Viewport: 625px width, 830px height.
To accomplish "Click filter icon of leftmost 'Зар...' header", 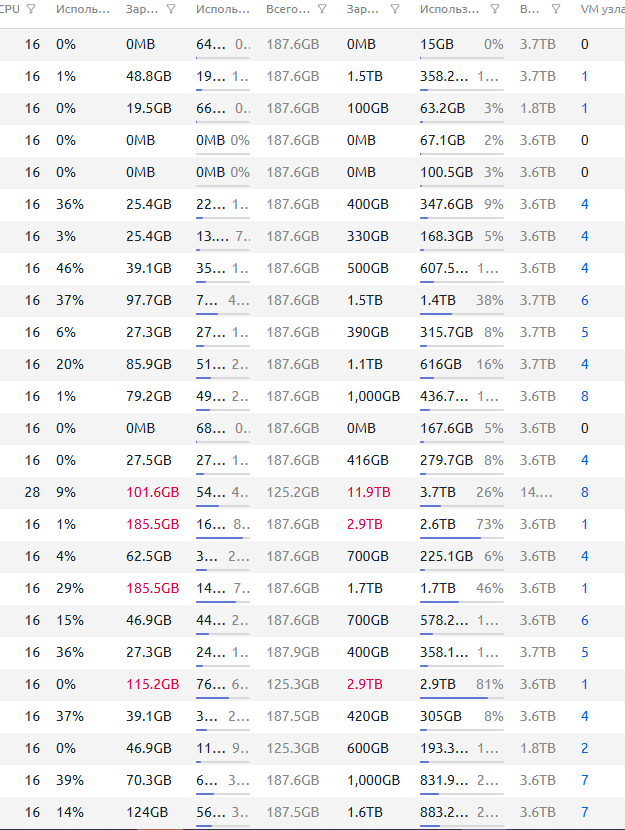I will pyautogui.click(x=171, y=9).
